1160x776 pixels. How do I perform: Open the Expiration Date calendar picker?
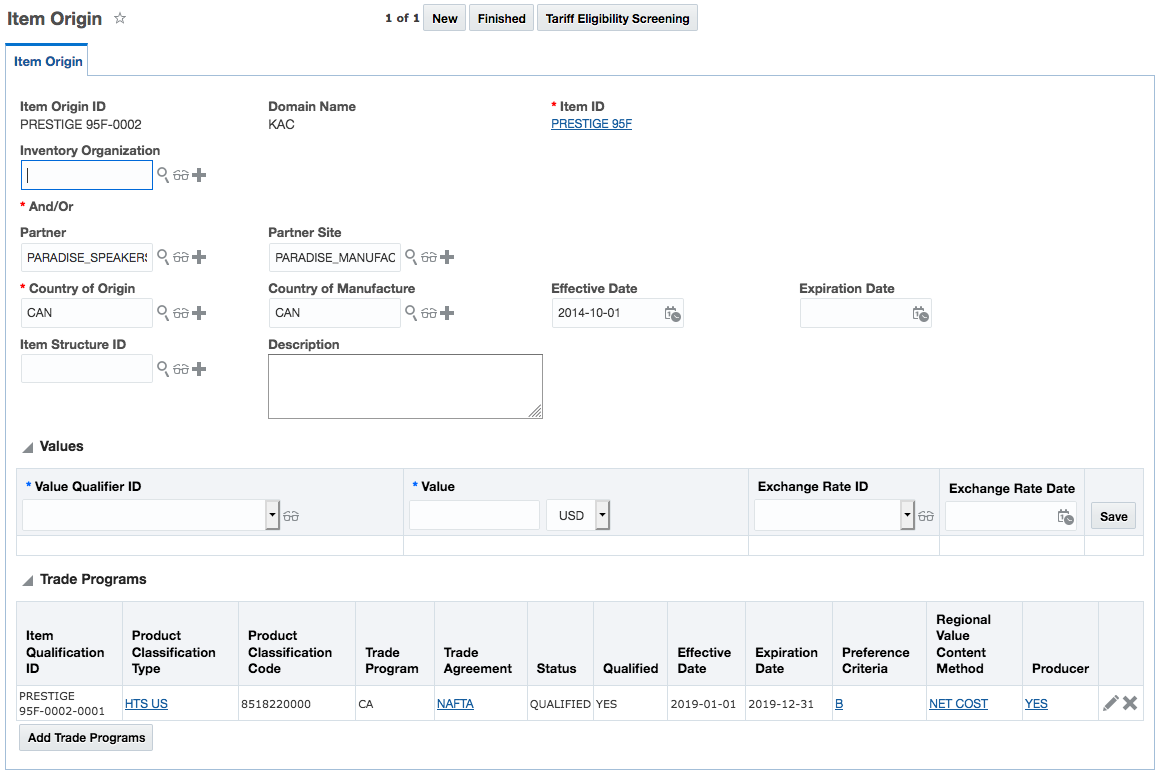(x=920, y=313)
